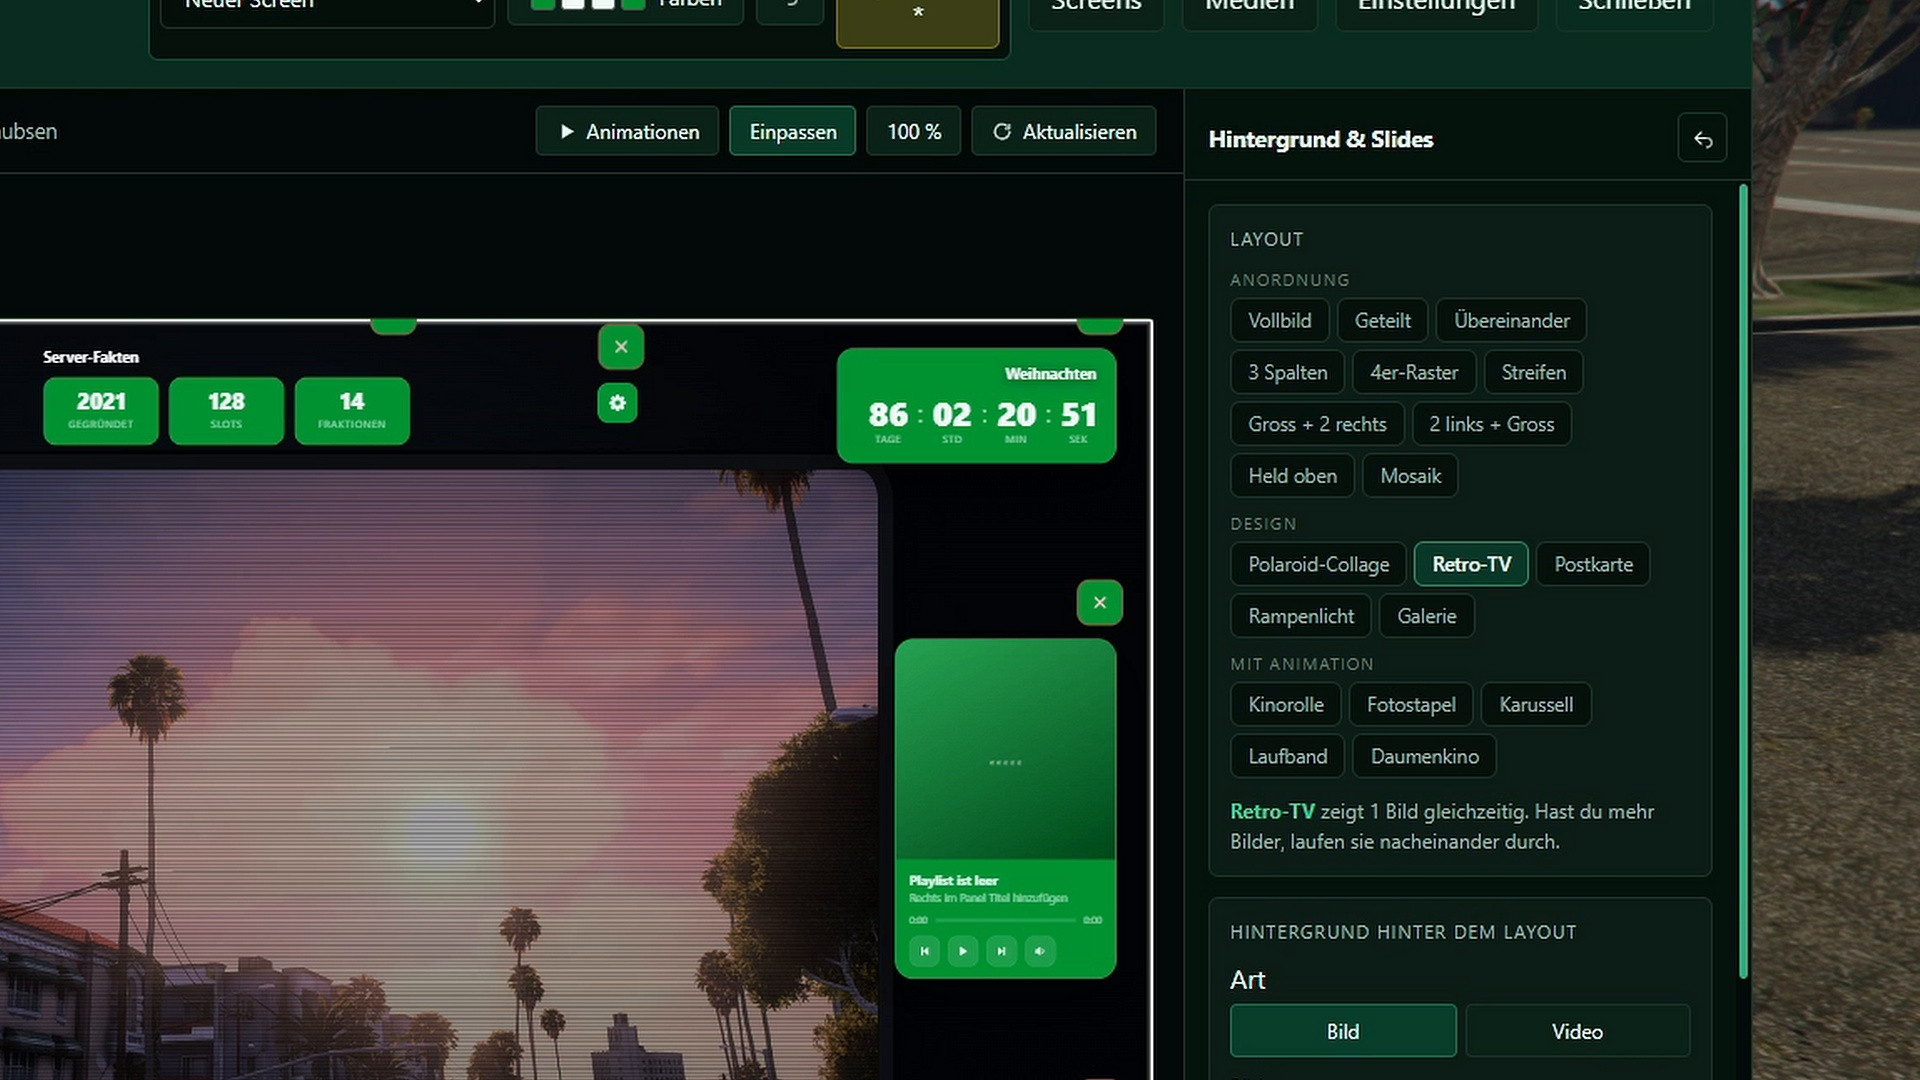Pick the Mosaik layout
Screen dimensions: 1920x1080
[x=1411, y=477]
